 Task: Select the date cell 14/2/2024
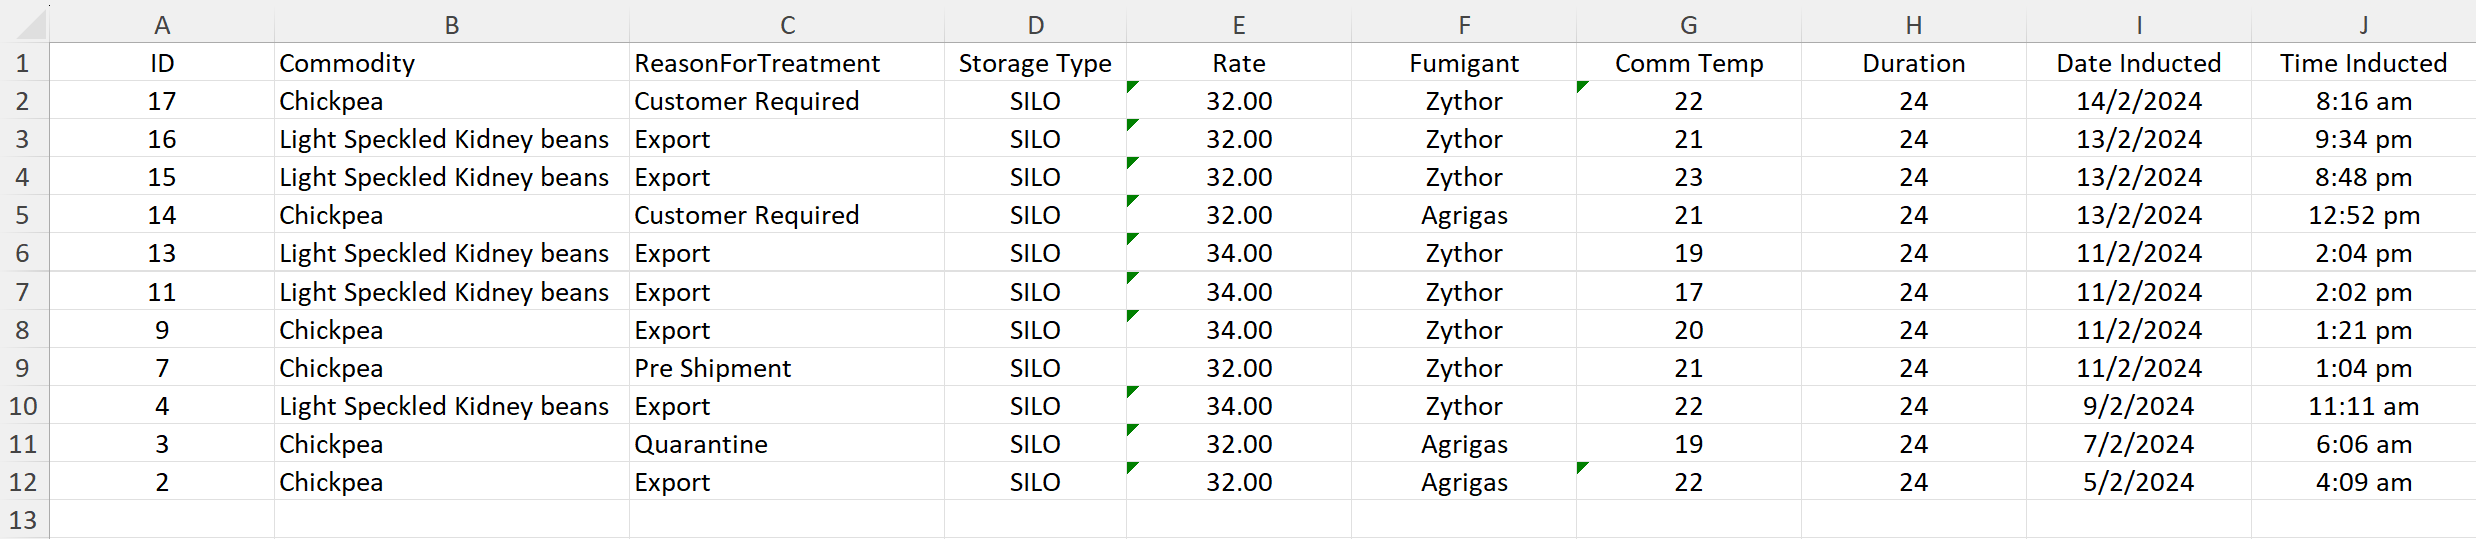(x=2138, y=101)
